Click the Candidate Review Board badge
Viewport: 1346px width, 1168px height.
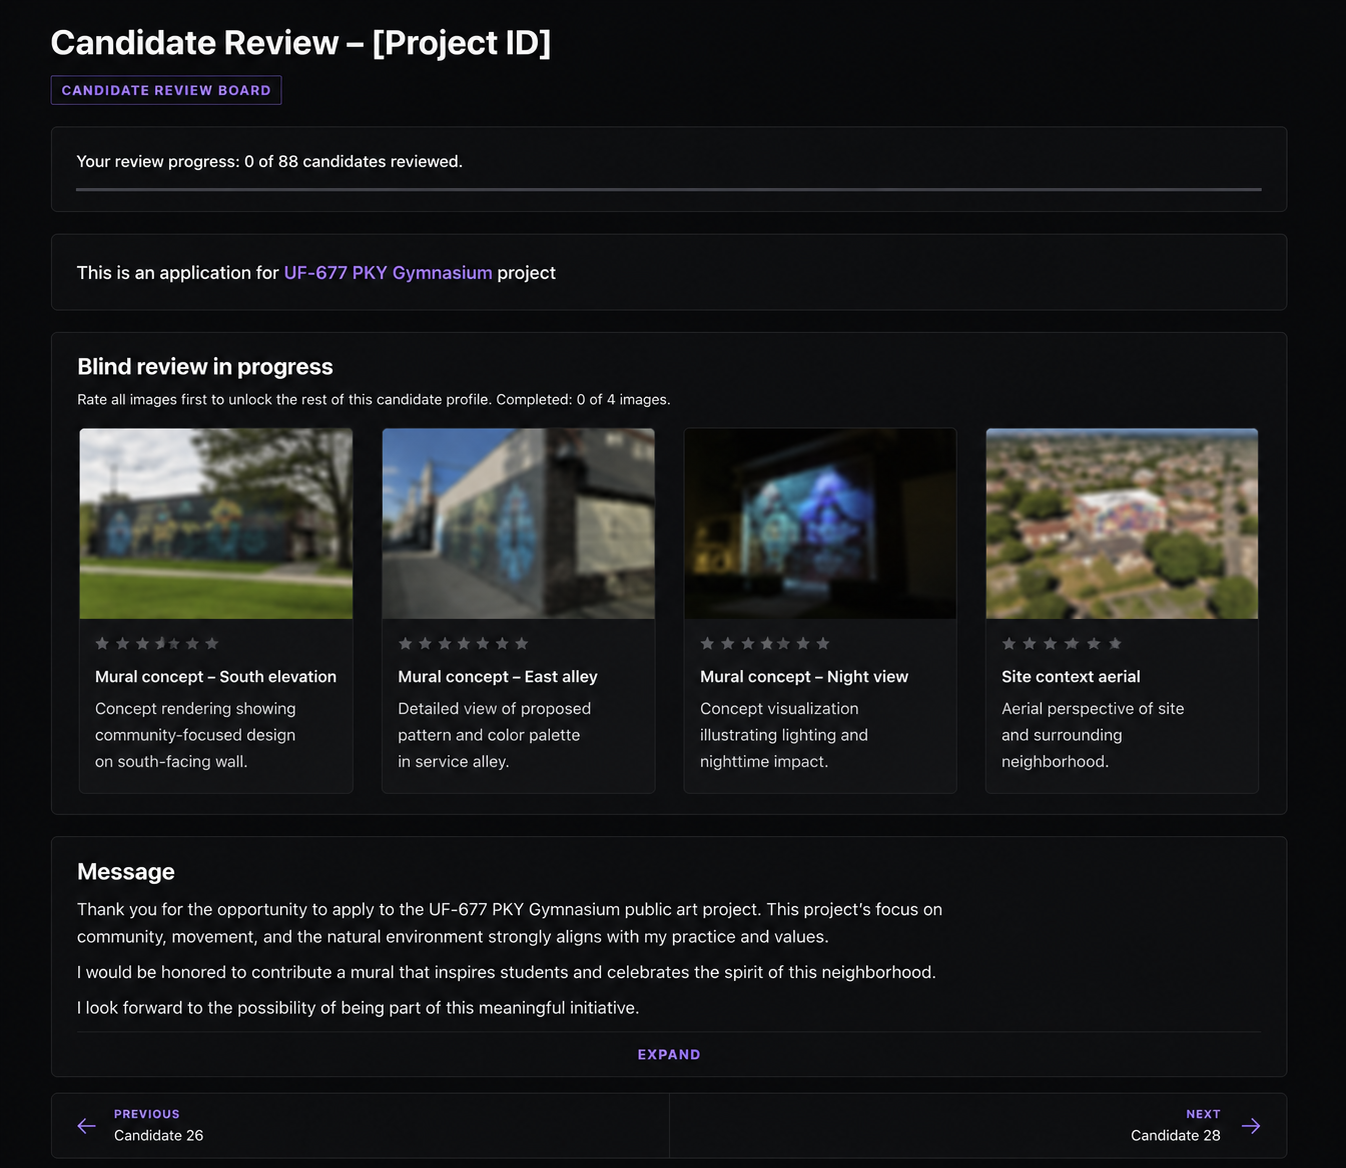pos(166,90)
